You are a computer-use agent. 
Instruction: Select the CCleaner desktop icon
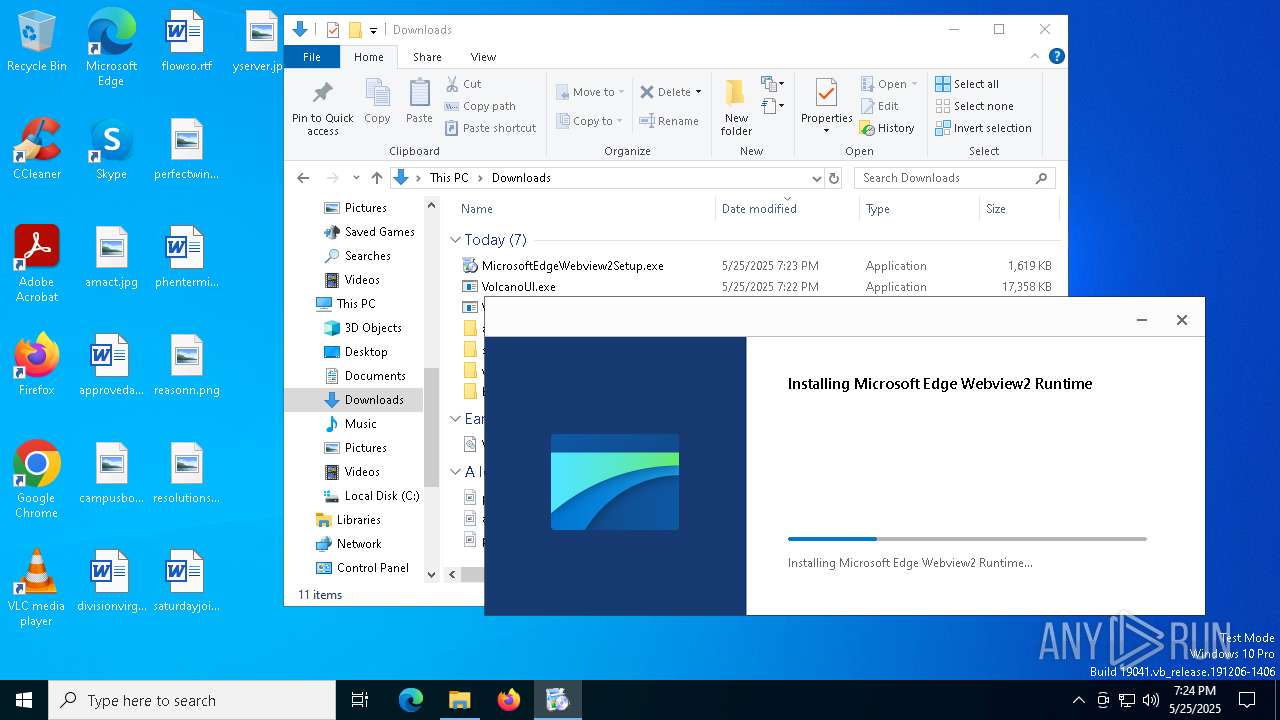point(37,149)
